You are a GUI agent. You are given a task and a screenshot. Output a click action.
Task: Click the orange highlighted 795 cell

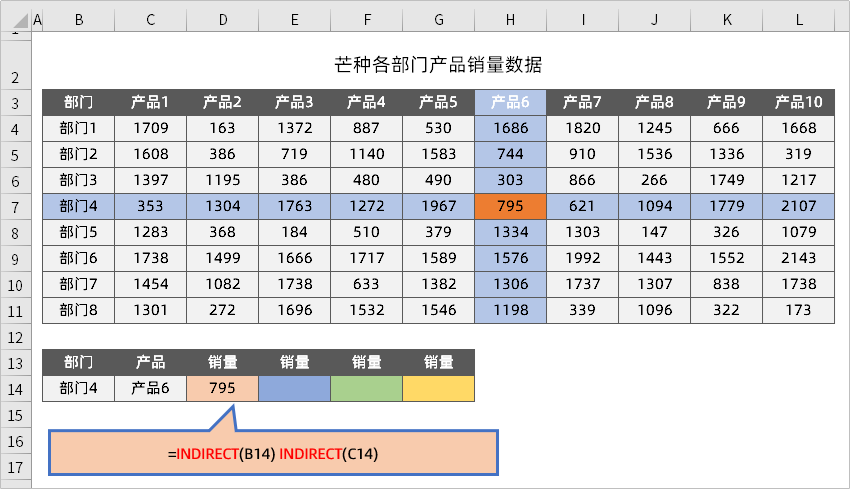click(510, 206)
